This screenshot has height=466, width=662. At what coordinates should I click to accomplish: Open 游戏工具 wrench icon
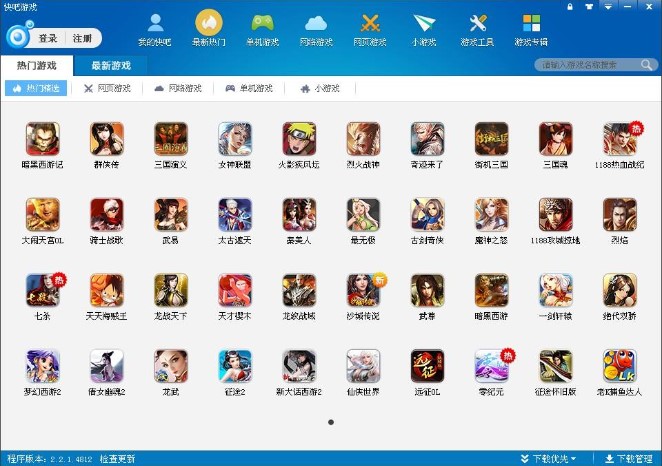click(478, 24)
